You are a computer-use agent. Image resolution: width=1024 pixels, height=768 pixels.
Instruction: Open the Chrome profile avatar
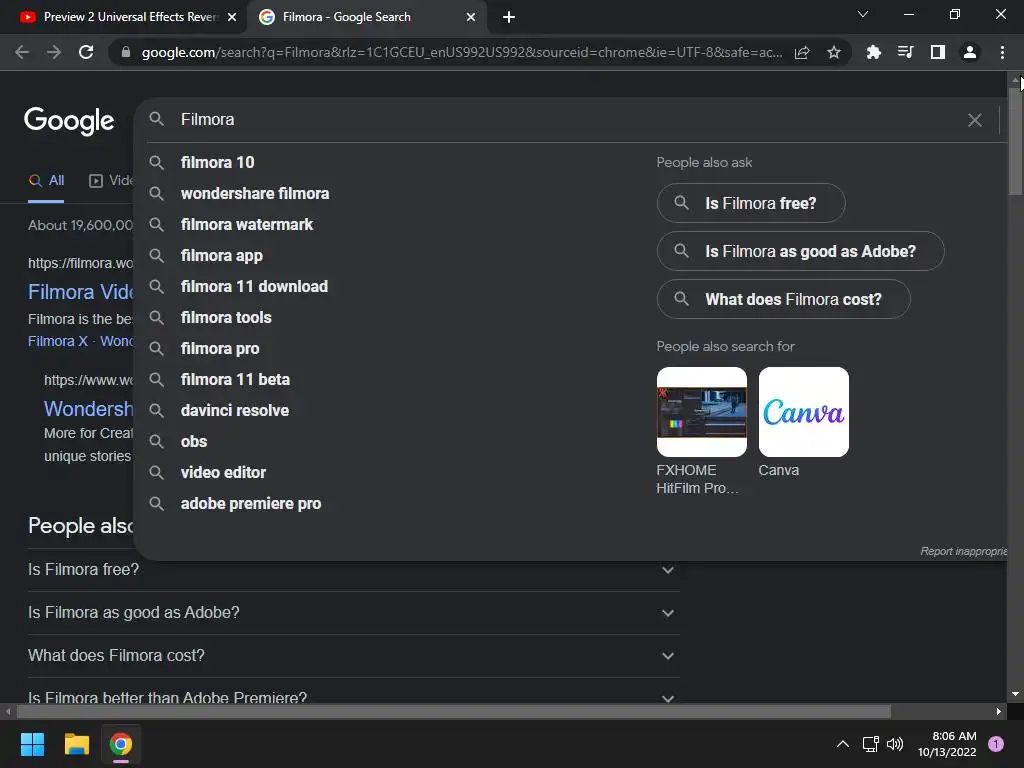pos(970,52)
